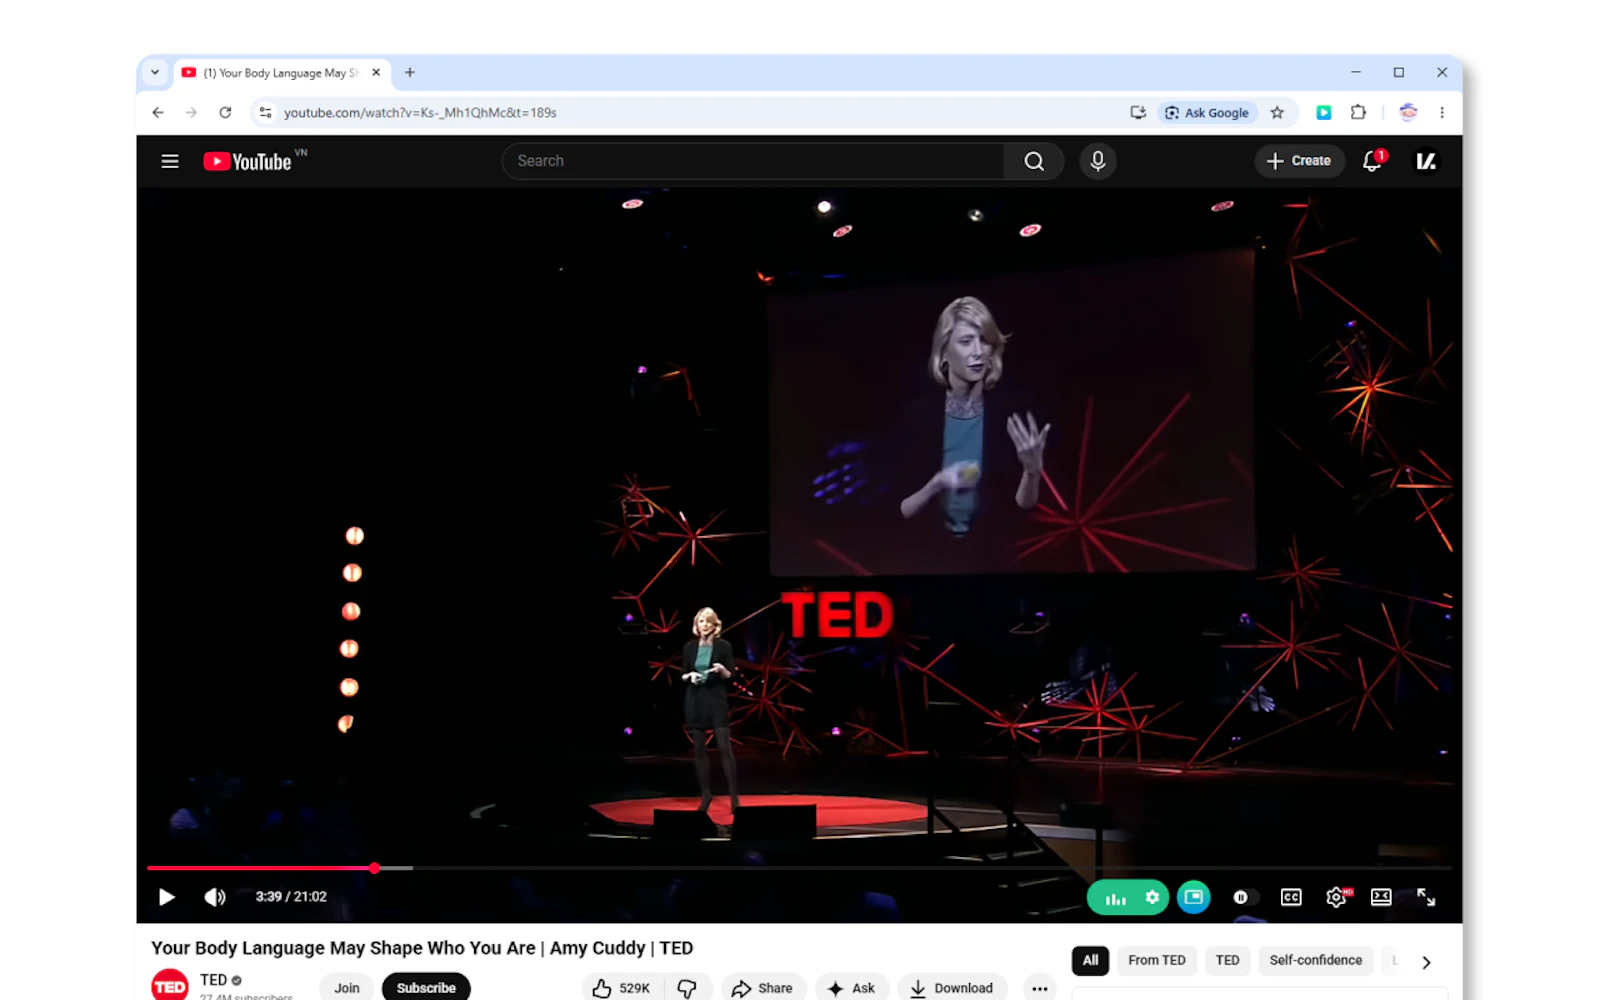Select the From TED filter chip
Screen dimensions: 1600x1000
pos(1157,960)
